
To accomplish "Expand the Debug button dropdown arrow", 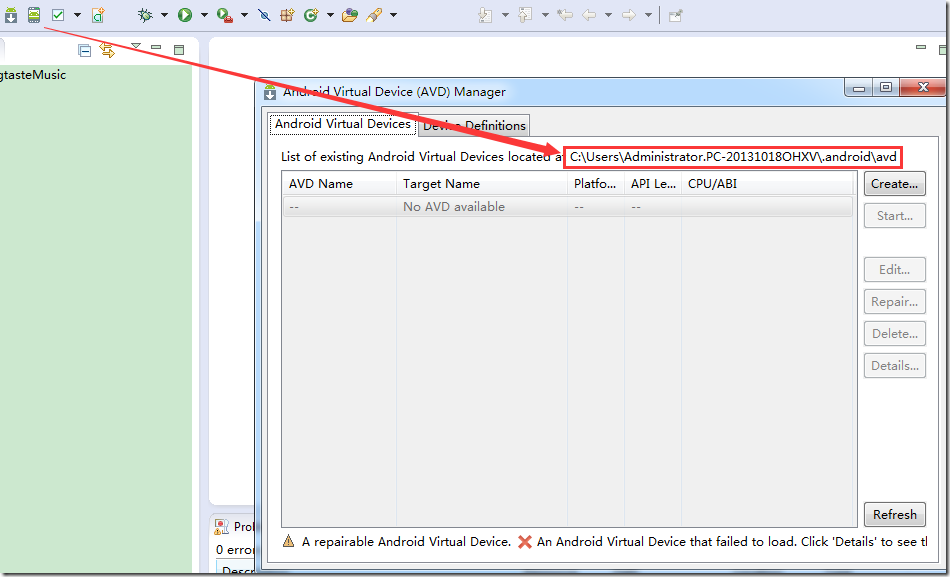I will [164, 15].
